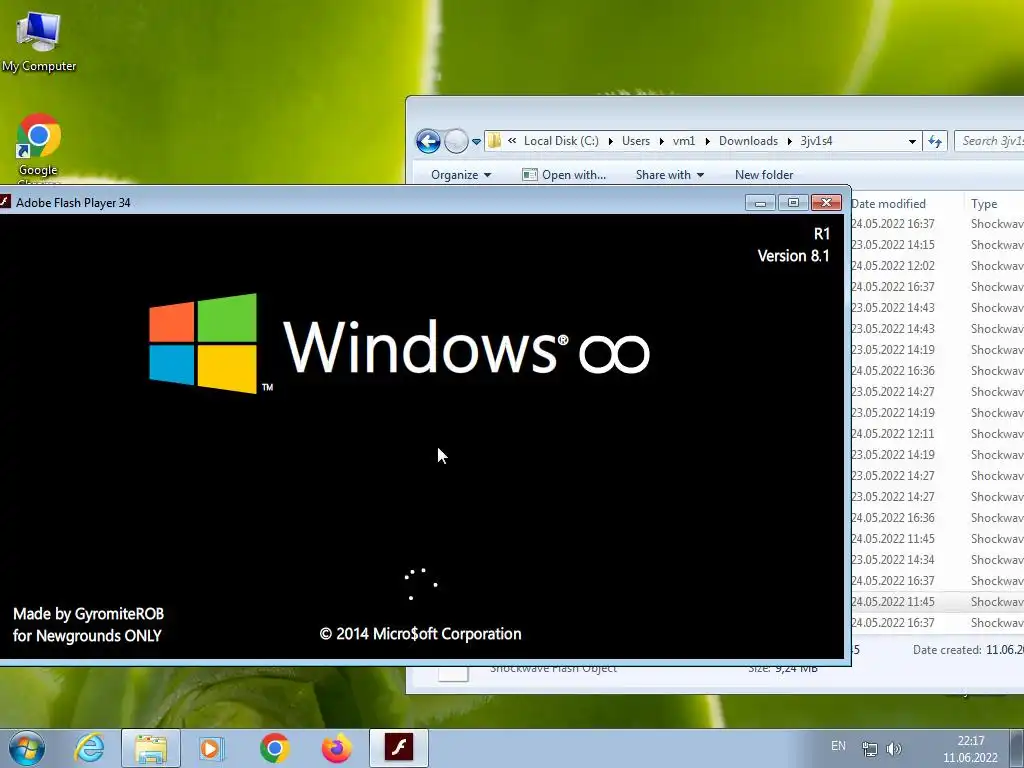Select file row dated 23.05.2022 14:15
This screenshot has height=768, width=1024.
[938, 245]
